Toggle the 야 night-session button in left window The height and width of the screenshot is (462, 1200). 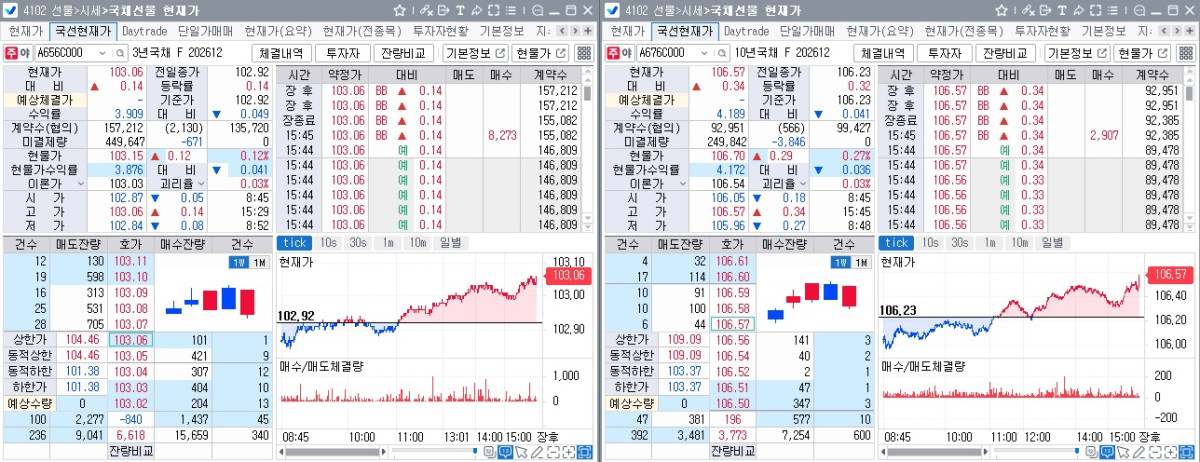point(24,53)
